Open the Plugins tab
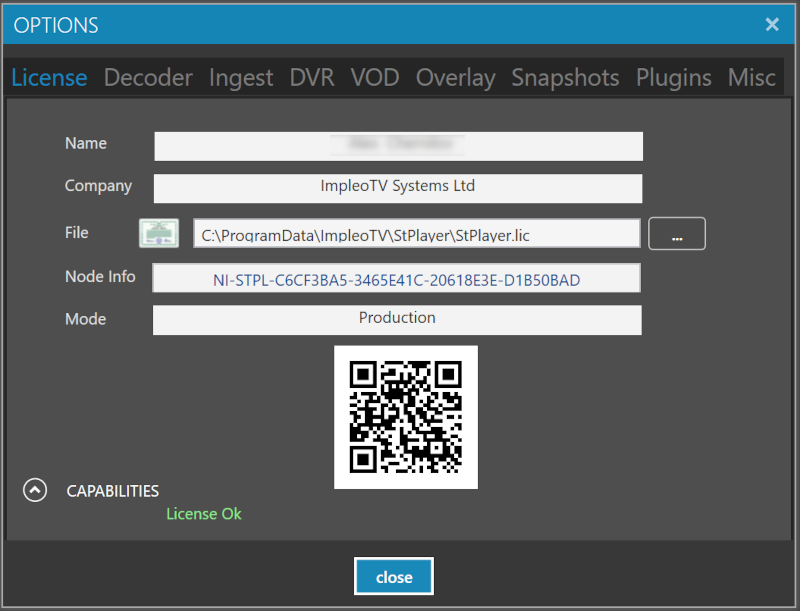The image size is (800, 611). pyautogui.click(x=674, y=77)
